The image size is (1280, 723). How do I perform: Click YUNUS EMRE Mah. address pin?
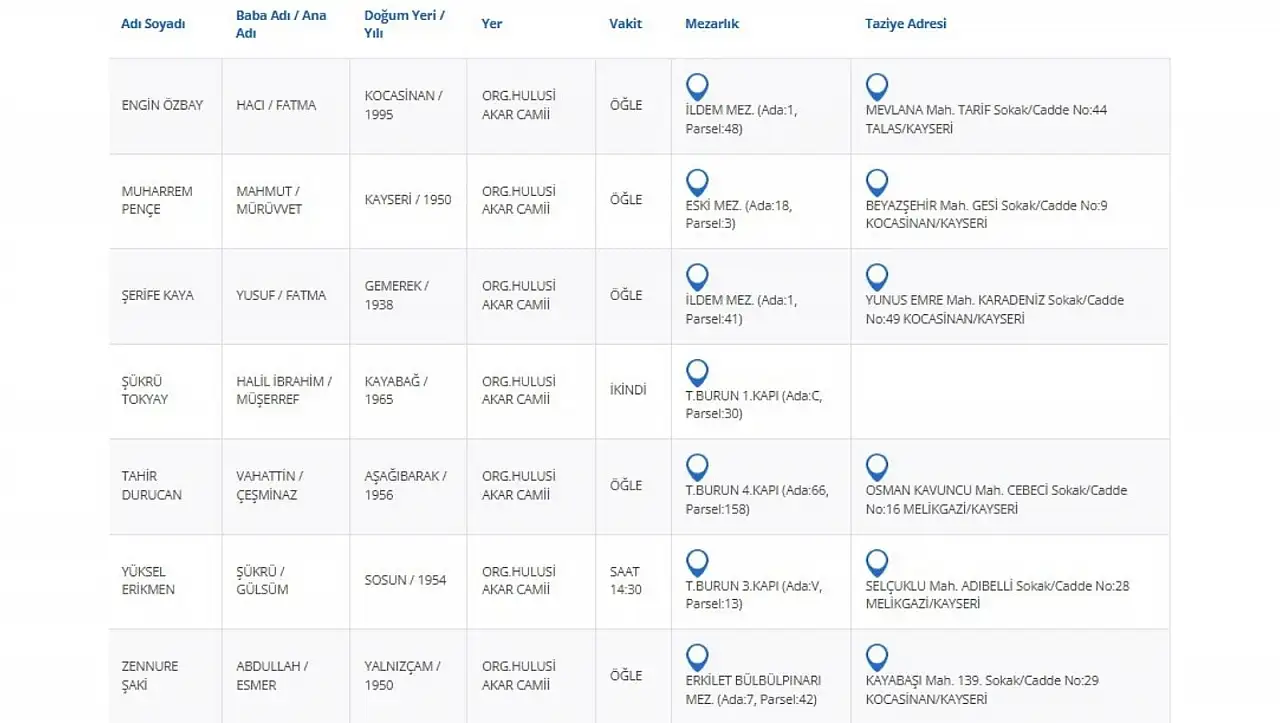pyautogui.click(x=877, y=278)
